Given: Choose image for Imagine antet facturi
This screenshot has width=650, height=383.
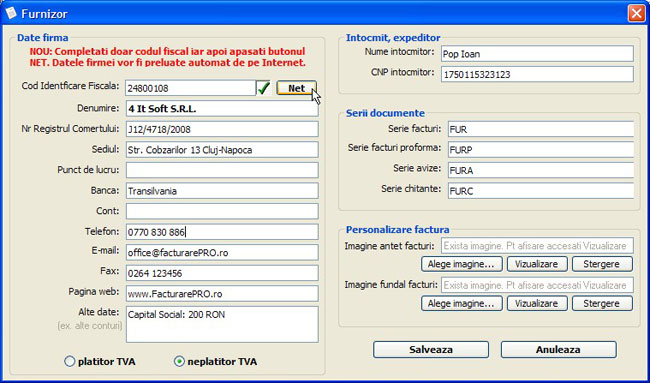Looking at the screenshot, I should (462, 264).
